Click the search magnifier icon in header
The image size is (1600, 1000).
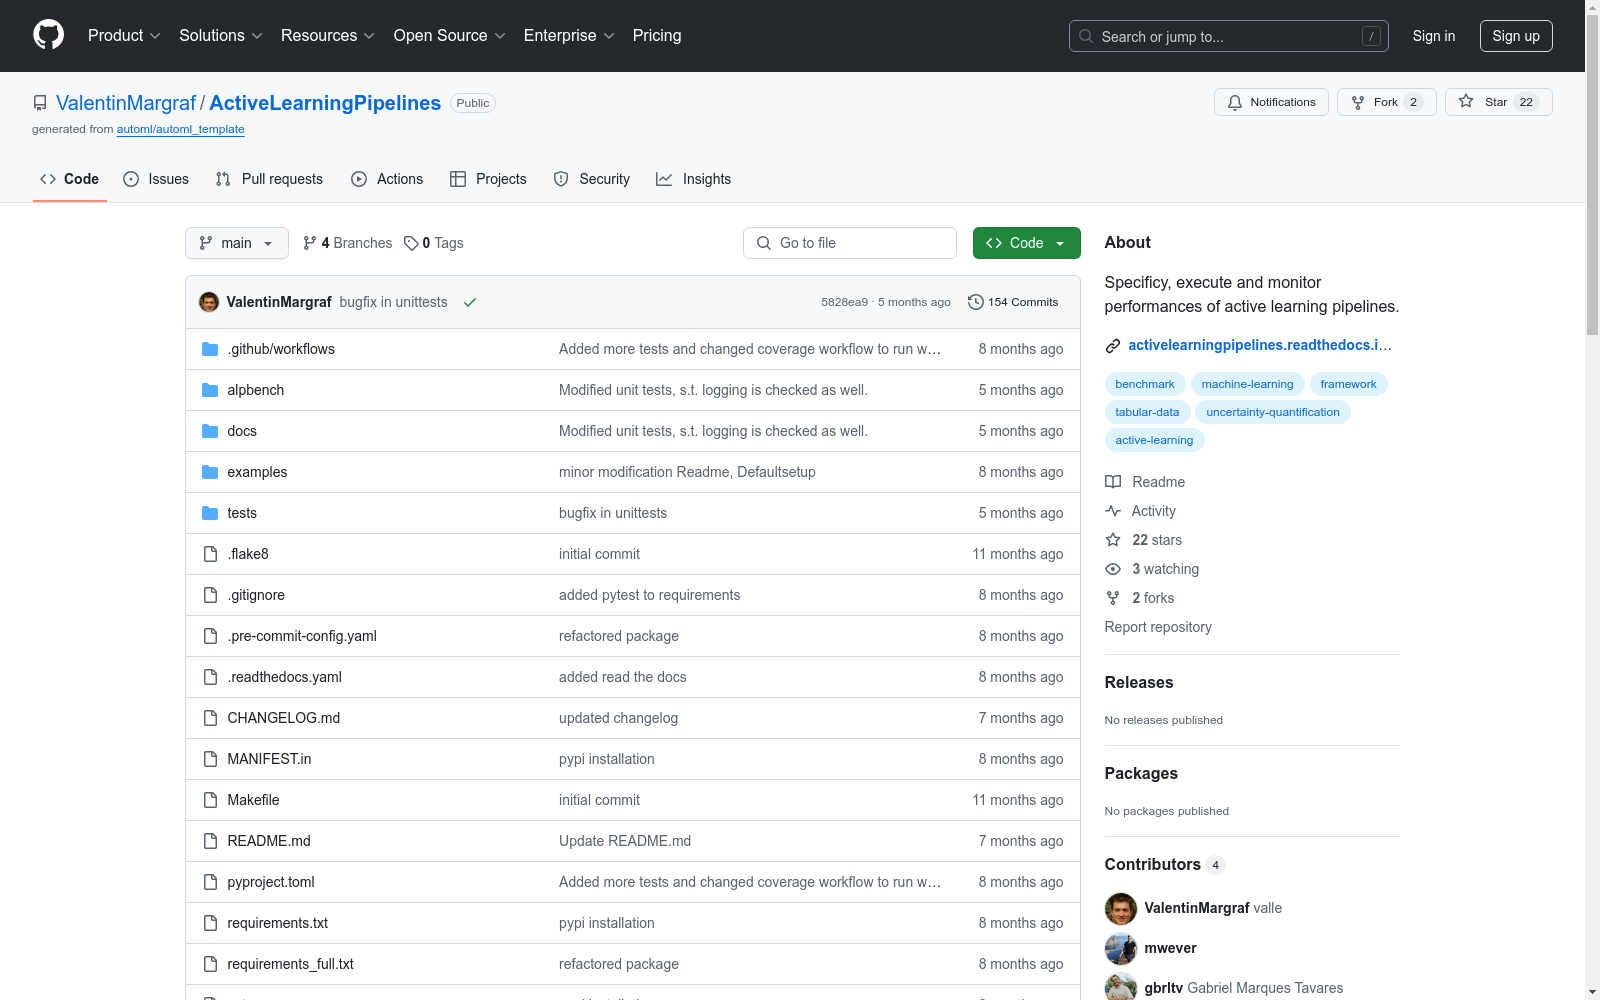point(1086,36)
